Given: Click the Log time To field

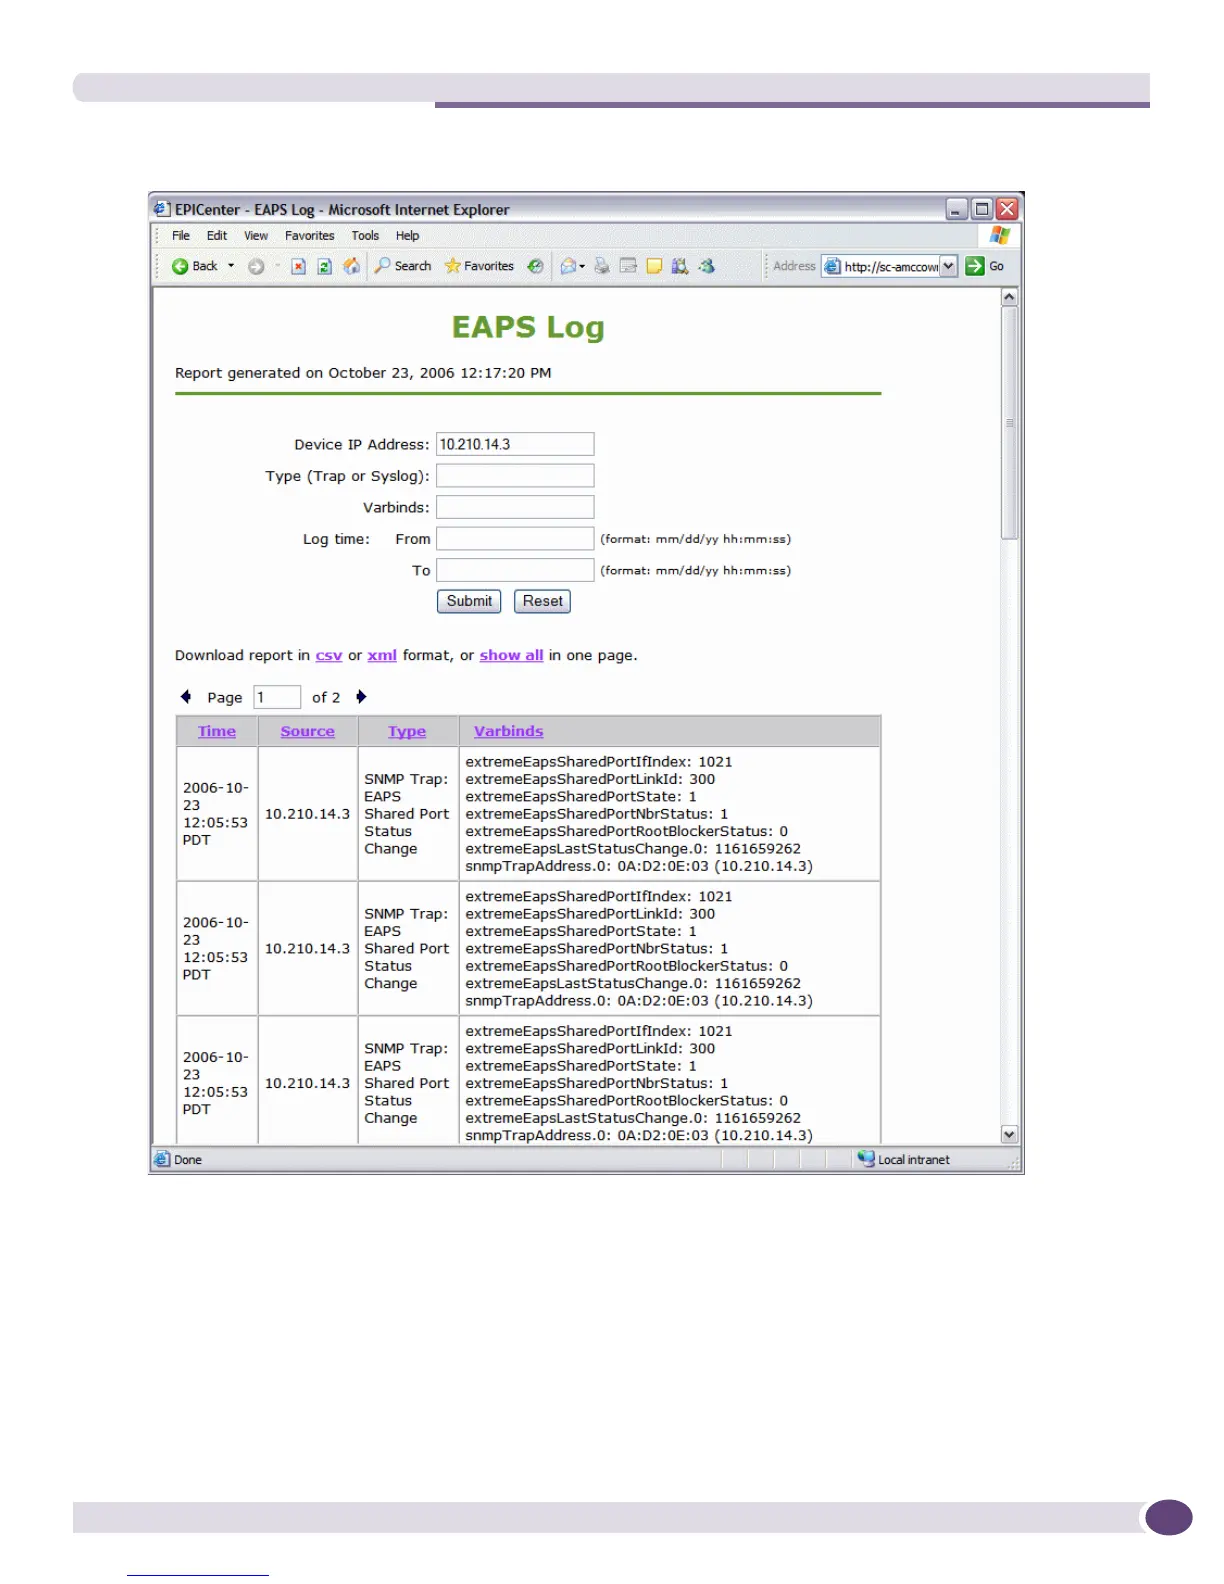Looking at the screenshot, I should point(515,570).
